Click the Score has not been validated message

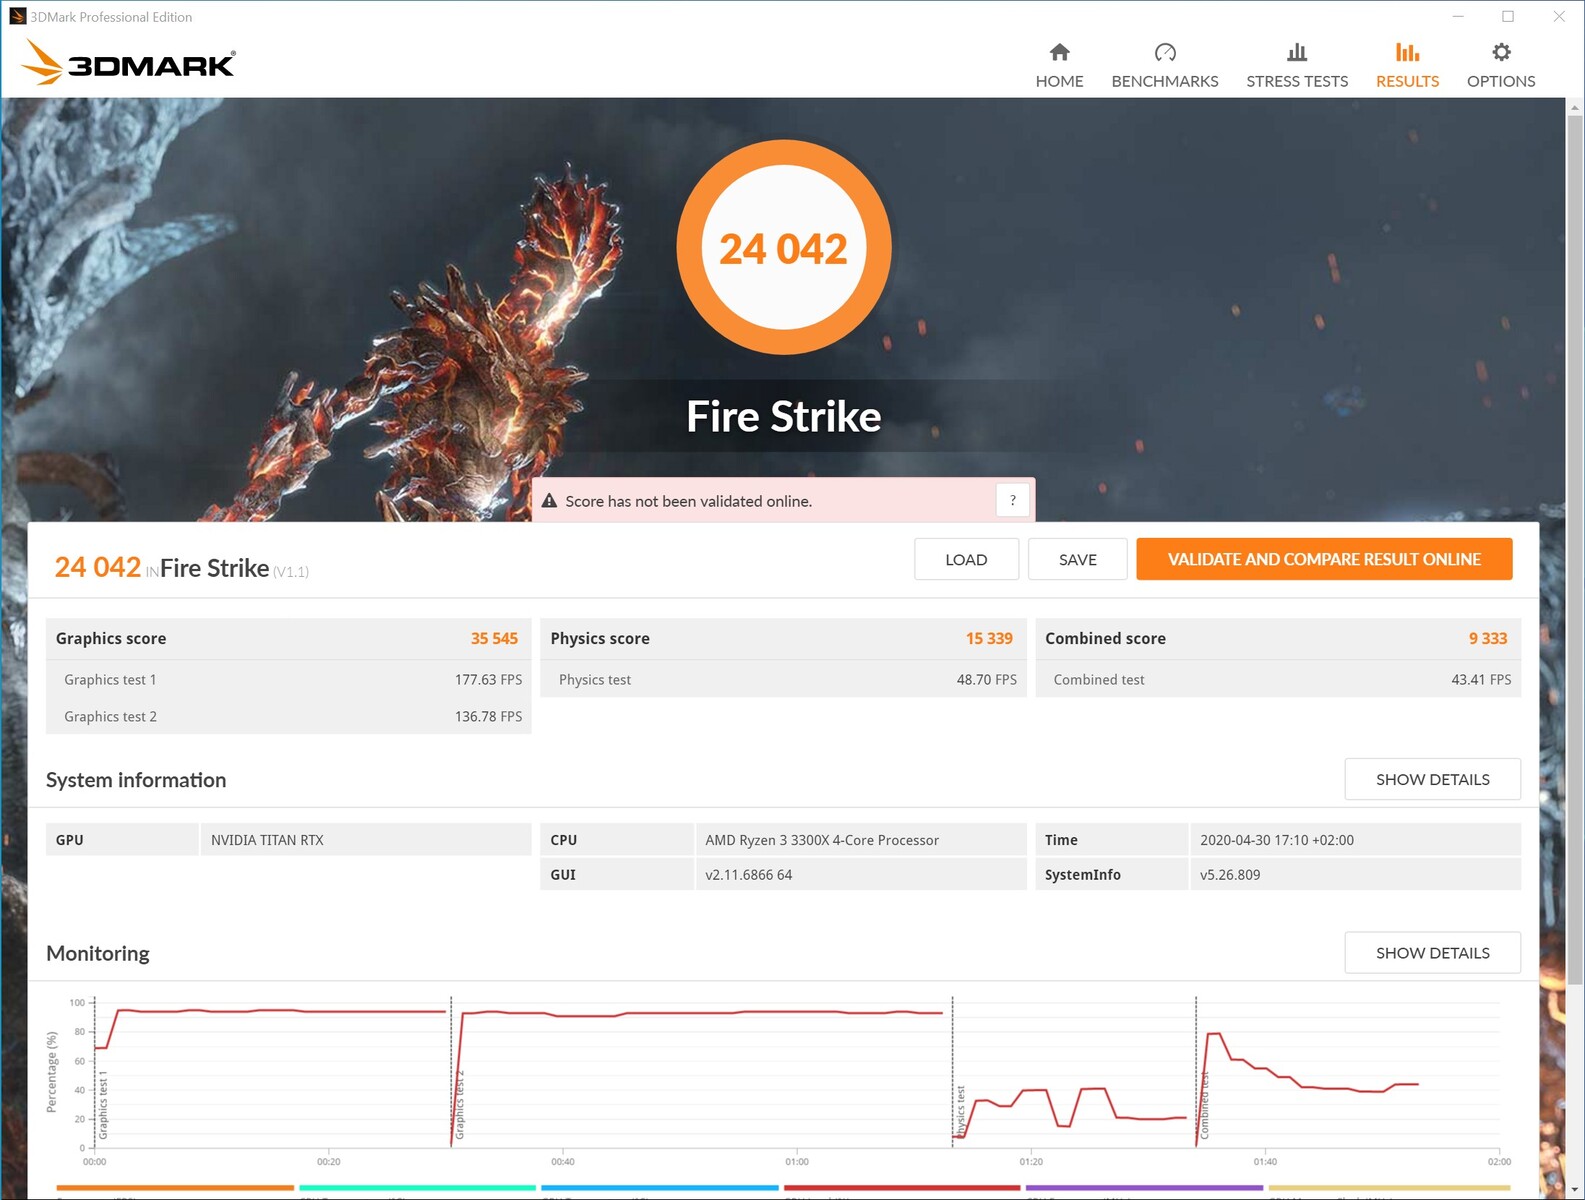click(x=688, y=501)
